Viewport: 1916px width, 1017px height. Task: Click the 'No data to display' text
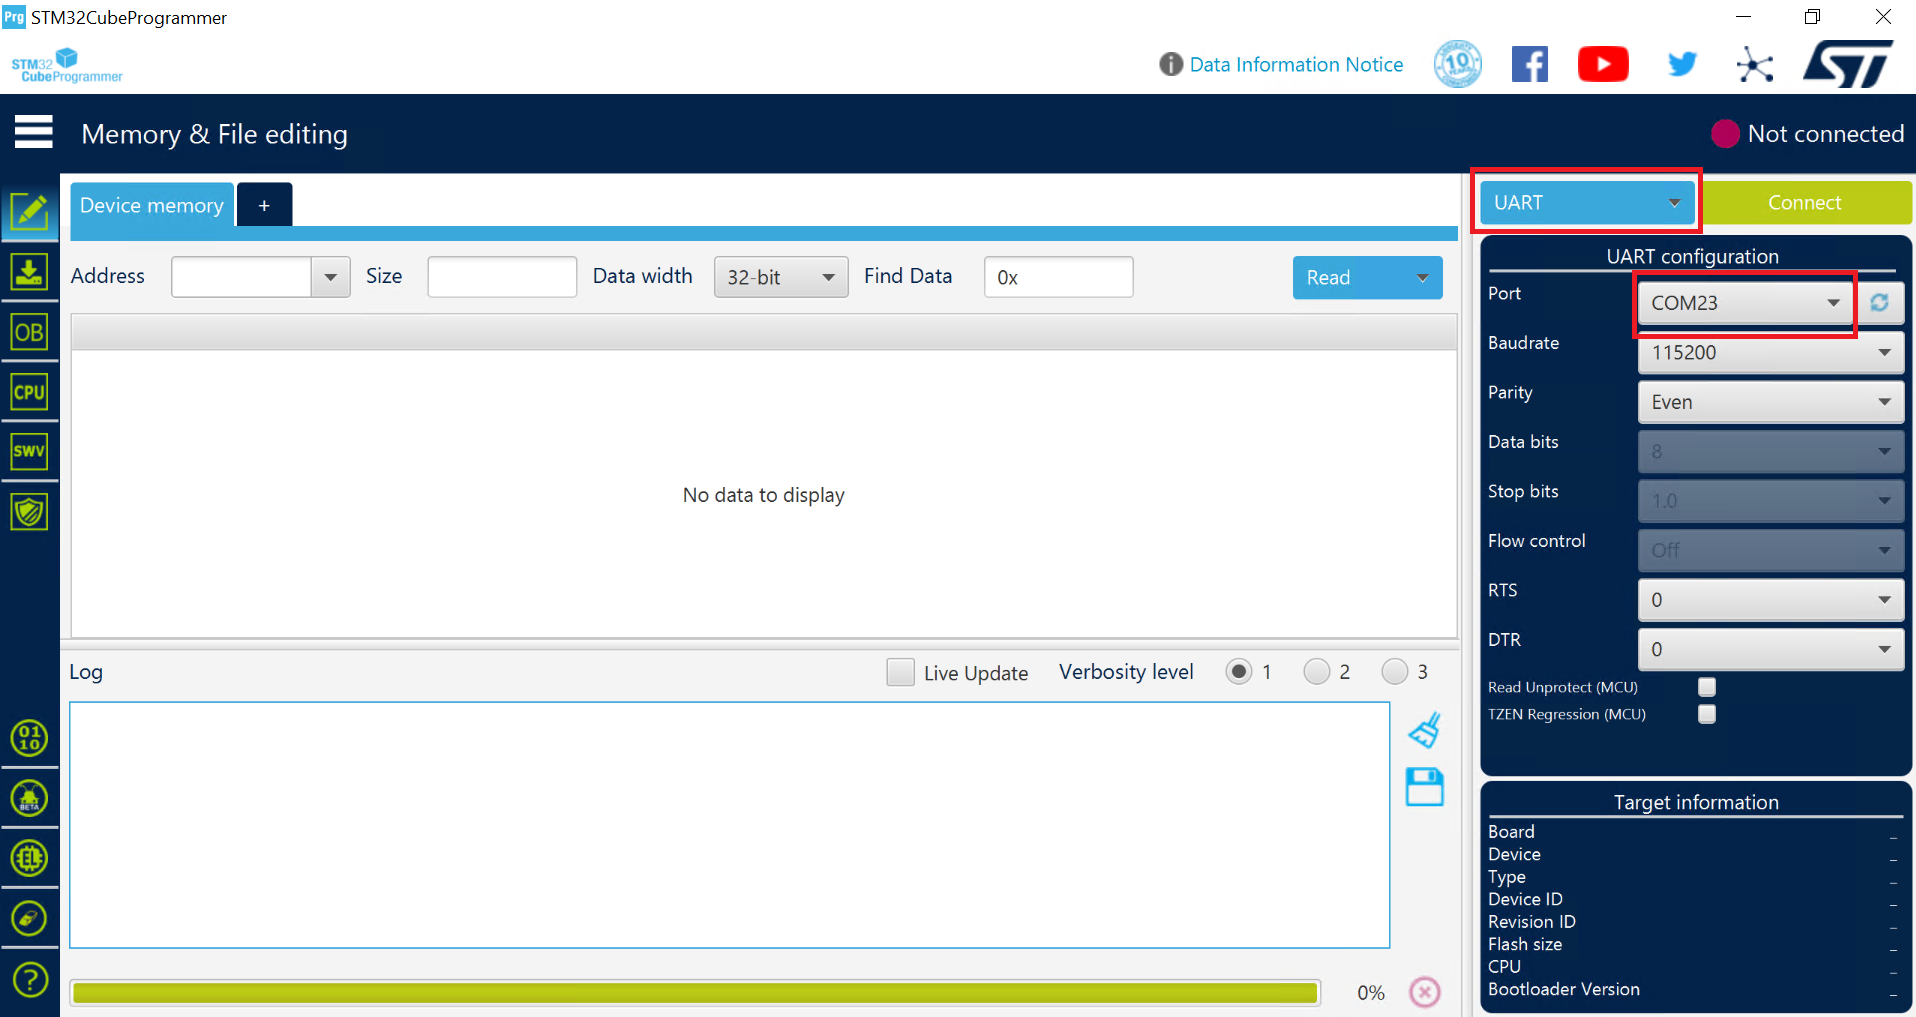pos(764,495)
